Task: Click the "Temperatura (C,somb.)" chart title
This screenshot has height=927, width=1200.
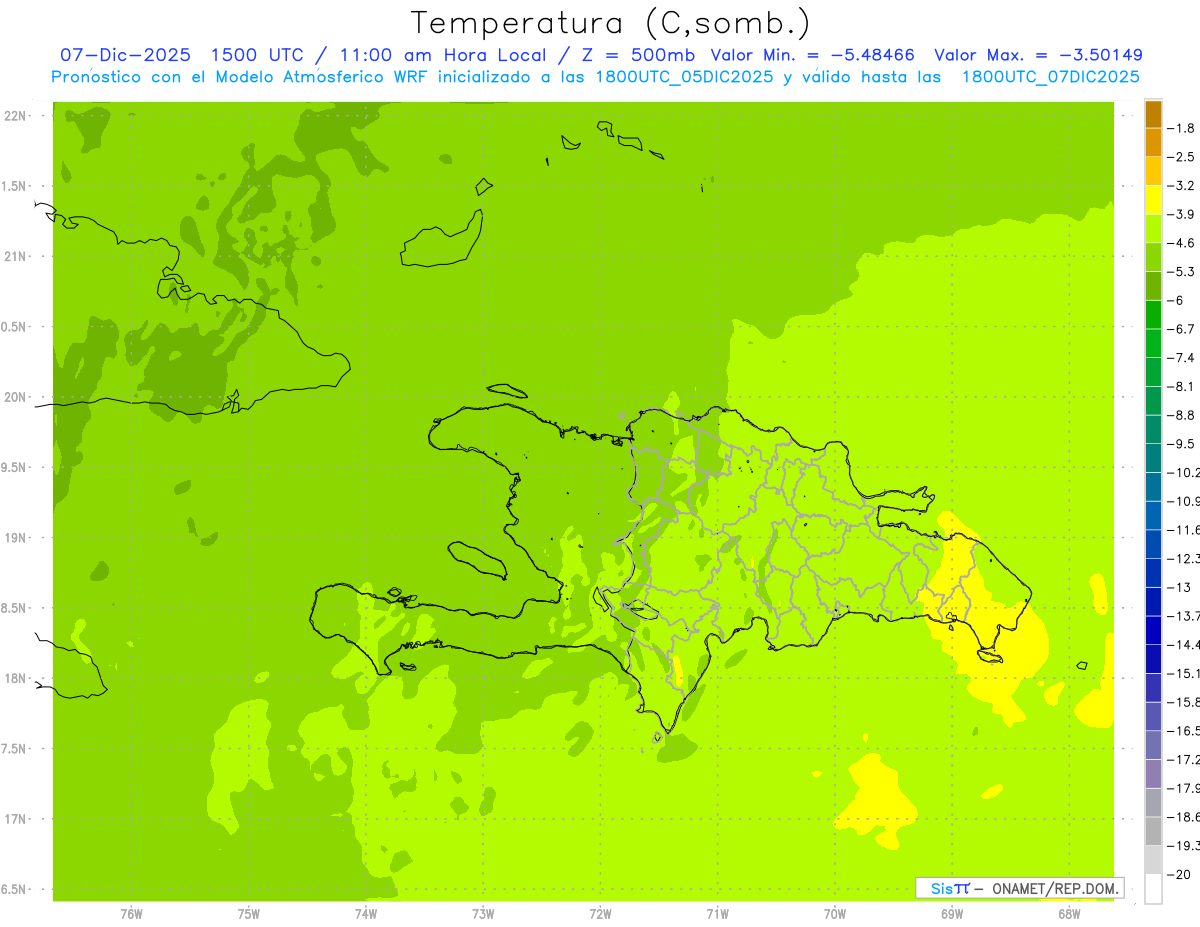Action: 611,23
